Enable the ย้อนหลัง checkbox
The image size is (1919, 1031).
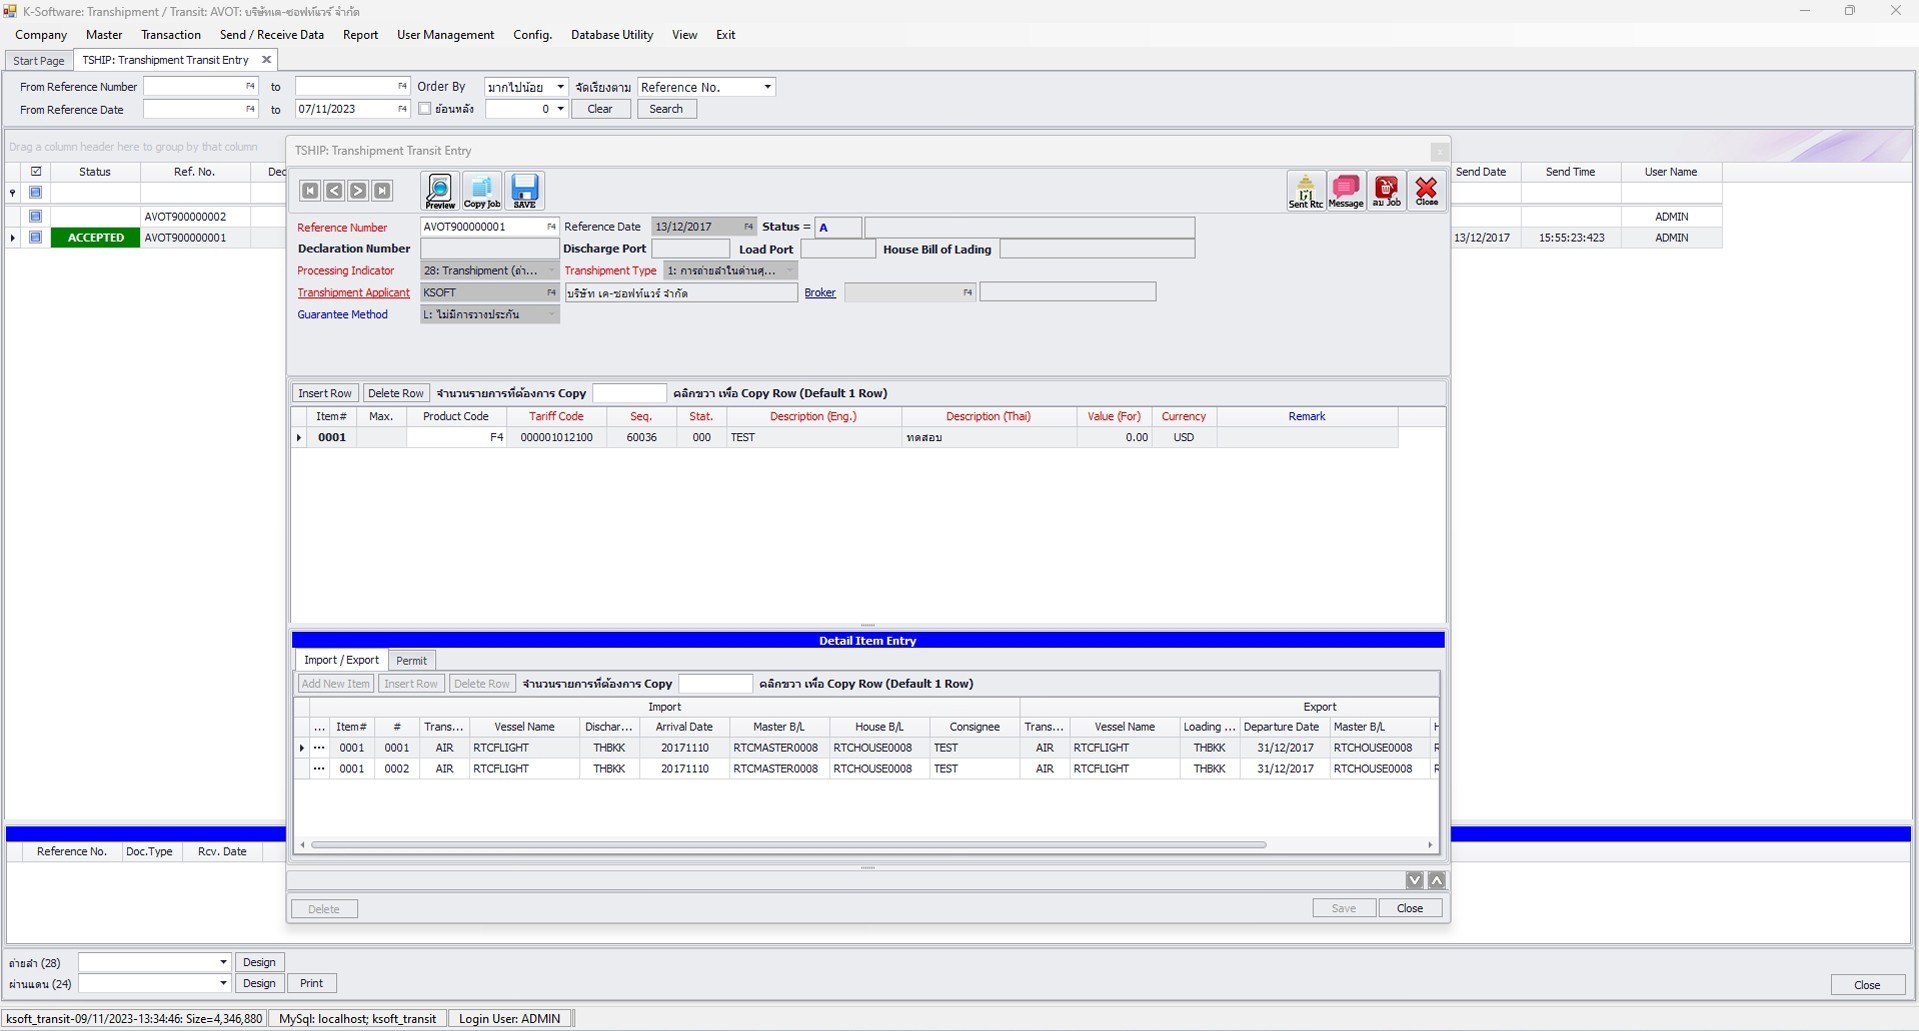tap(425, 109)
